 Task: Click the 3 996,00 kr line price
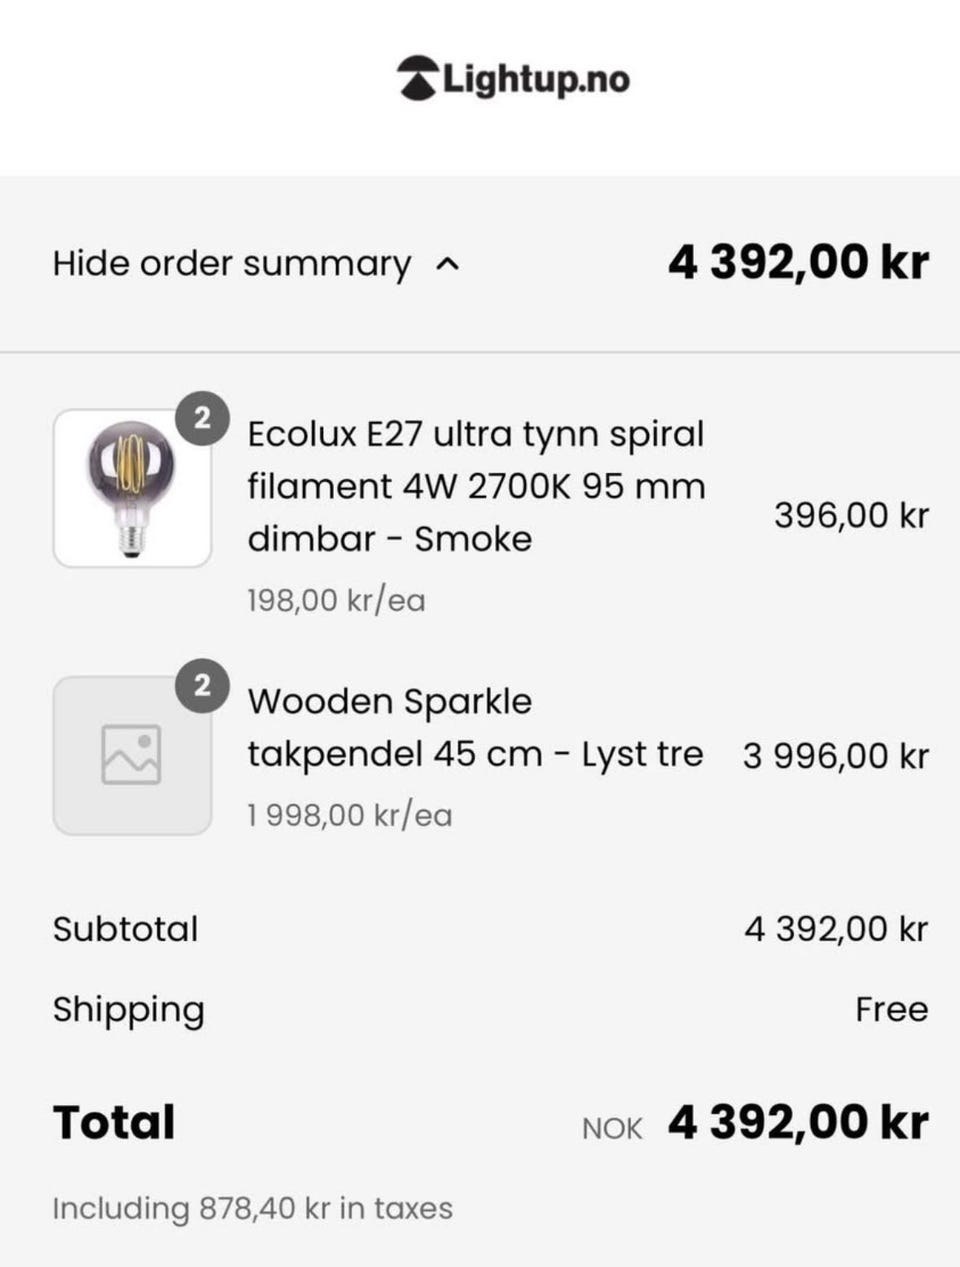(x=835, y=756)
